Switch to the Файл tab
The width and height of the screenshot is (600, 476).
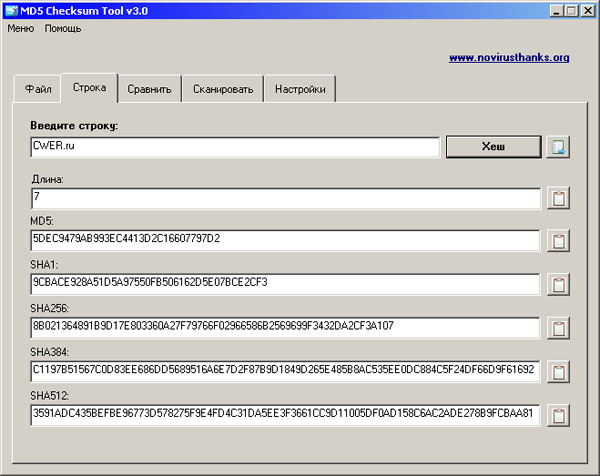[38, 89]
